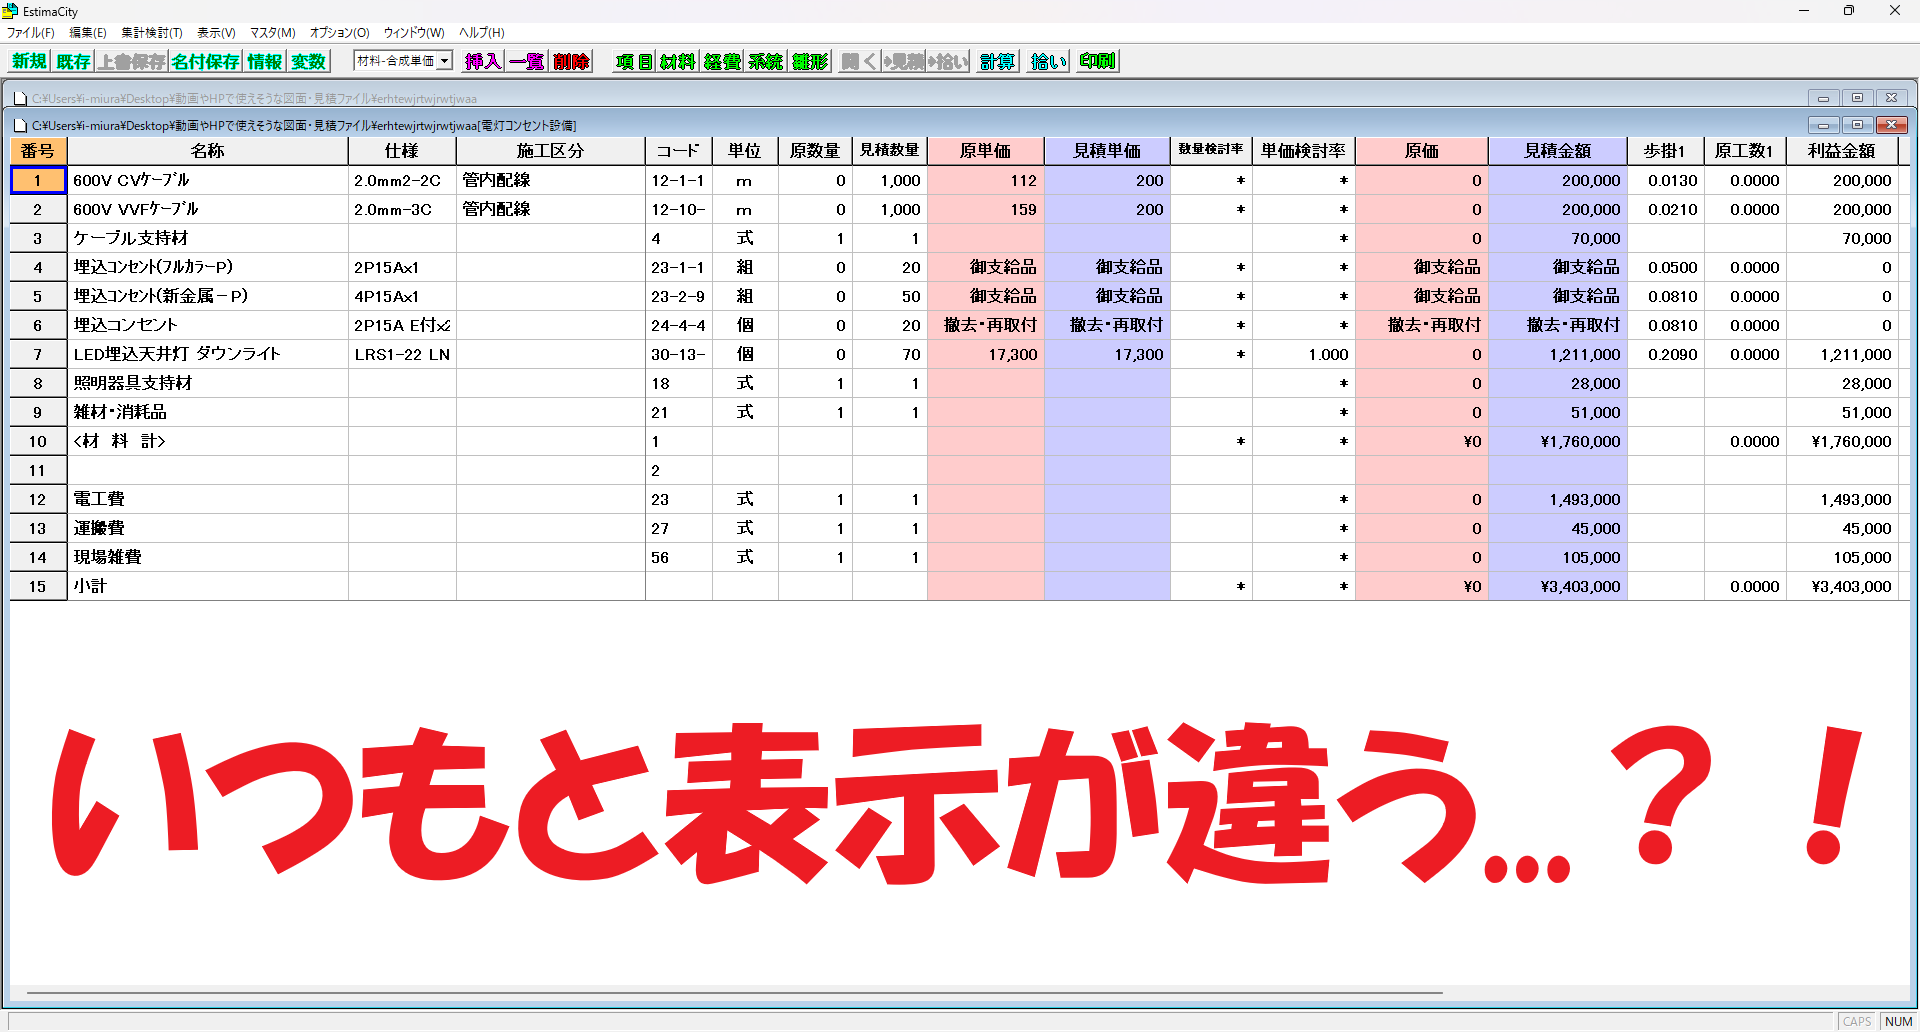
Task: Click the horizontal scrollbar at the bottom
Action: click(735, 993)
